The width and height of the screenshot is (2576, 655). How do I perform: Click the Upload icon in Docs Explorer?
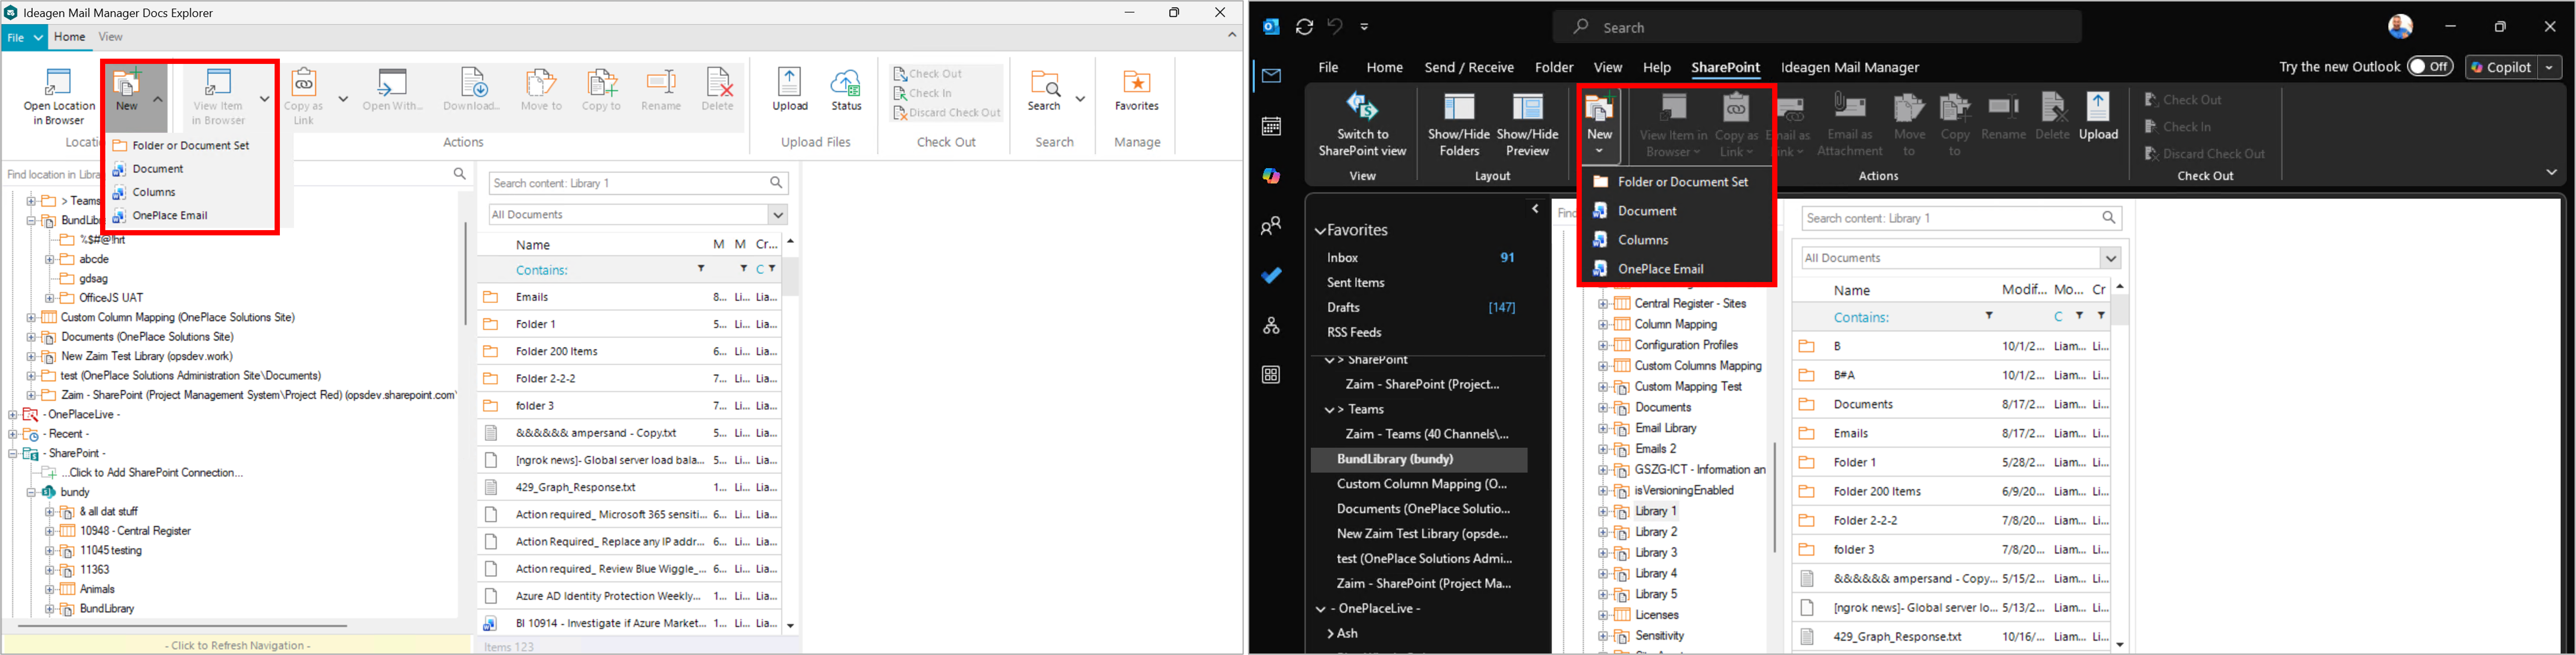[x=790, y=90]
